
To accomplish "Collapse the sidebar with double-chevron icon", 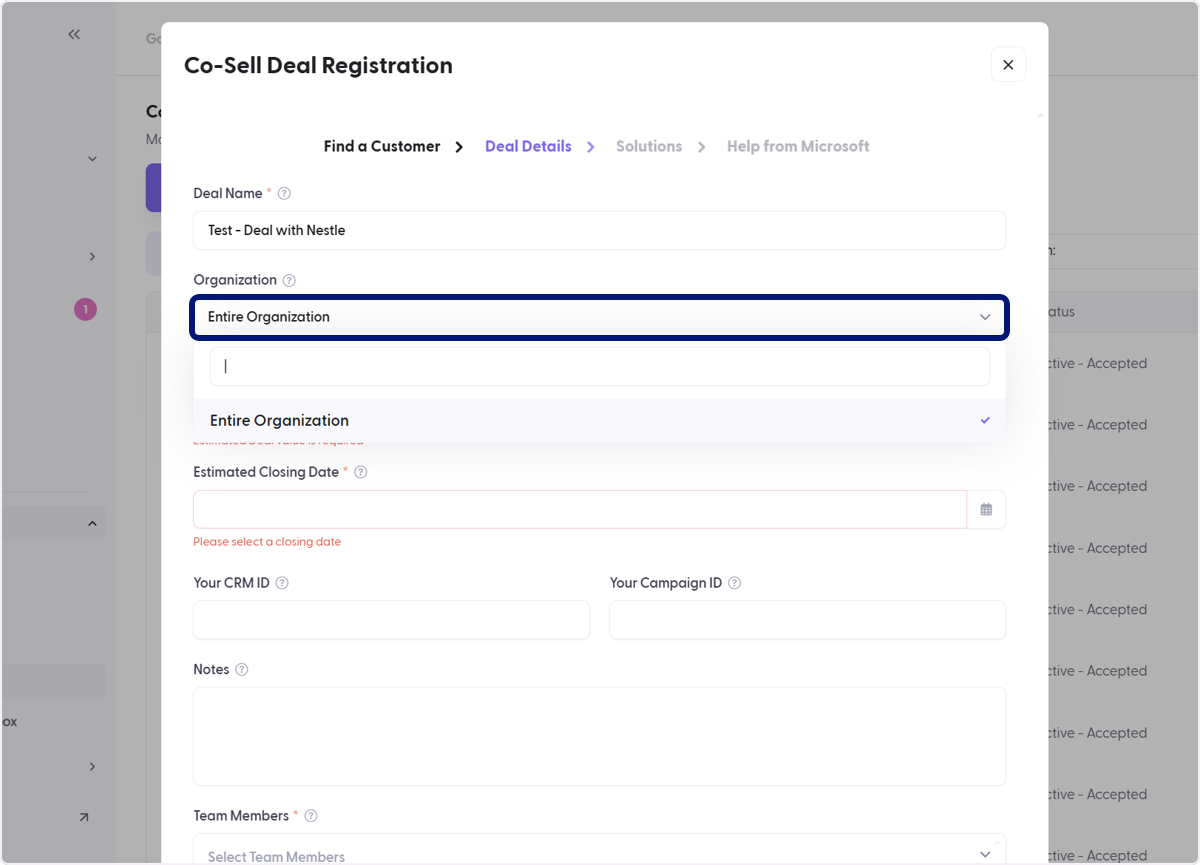I will pos(74,34).
